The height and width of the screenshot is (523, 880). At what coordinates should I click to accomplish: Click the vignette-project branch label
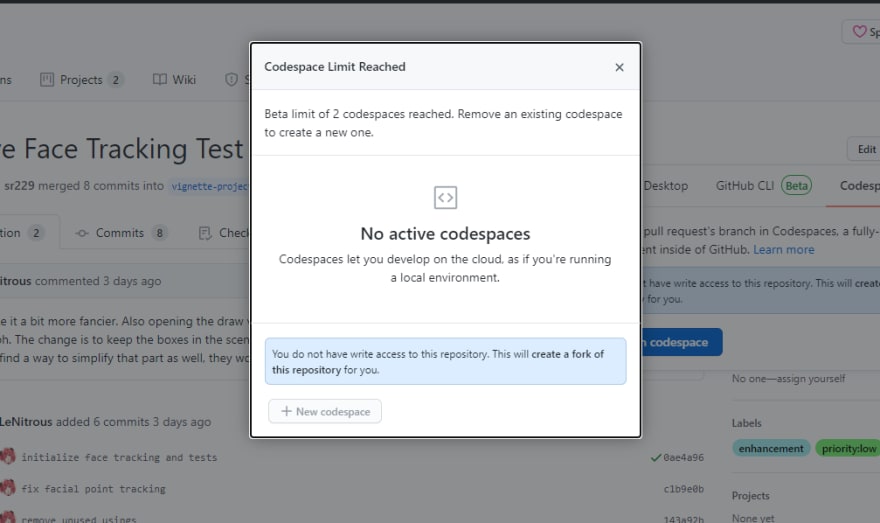pos(209,186)
